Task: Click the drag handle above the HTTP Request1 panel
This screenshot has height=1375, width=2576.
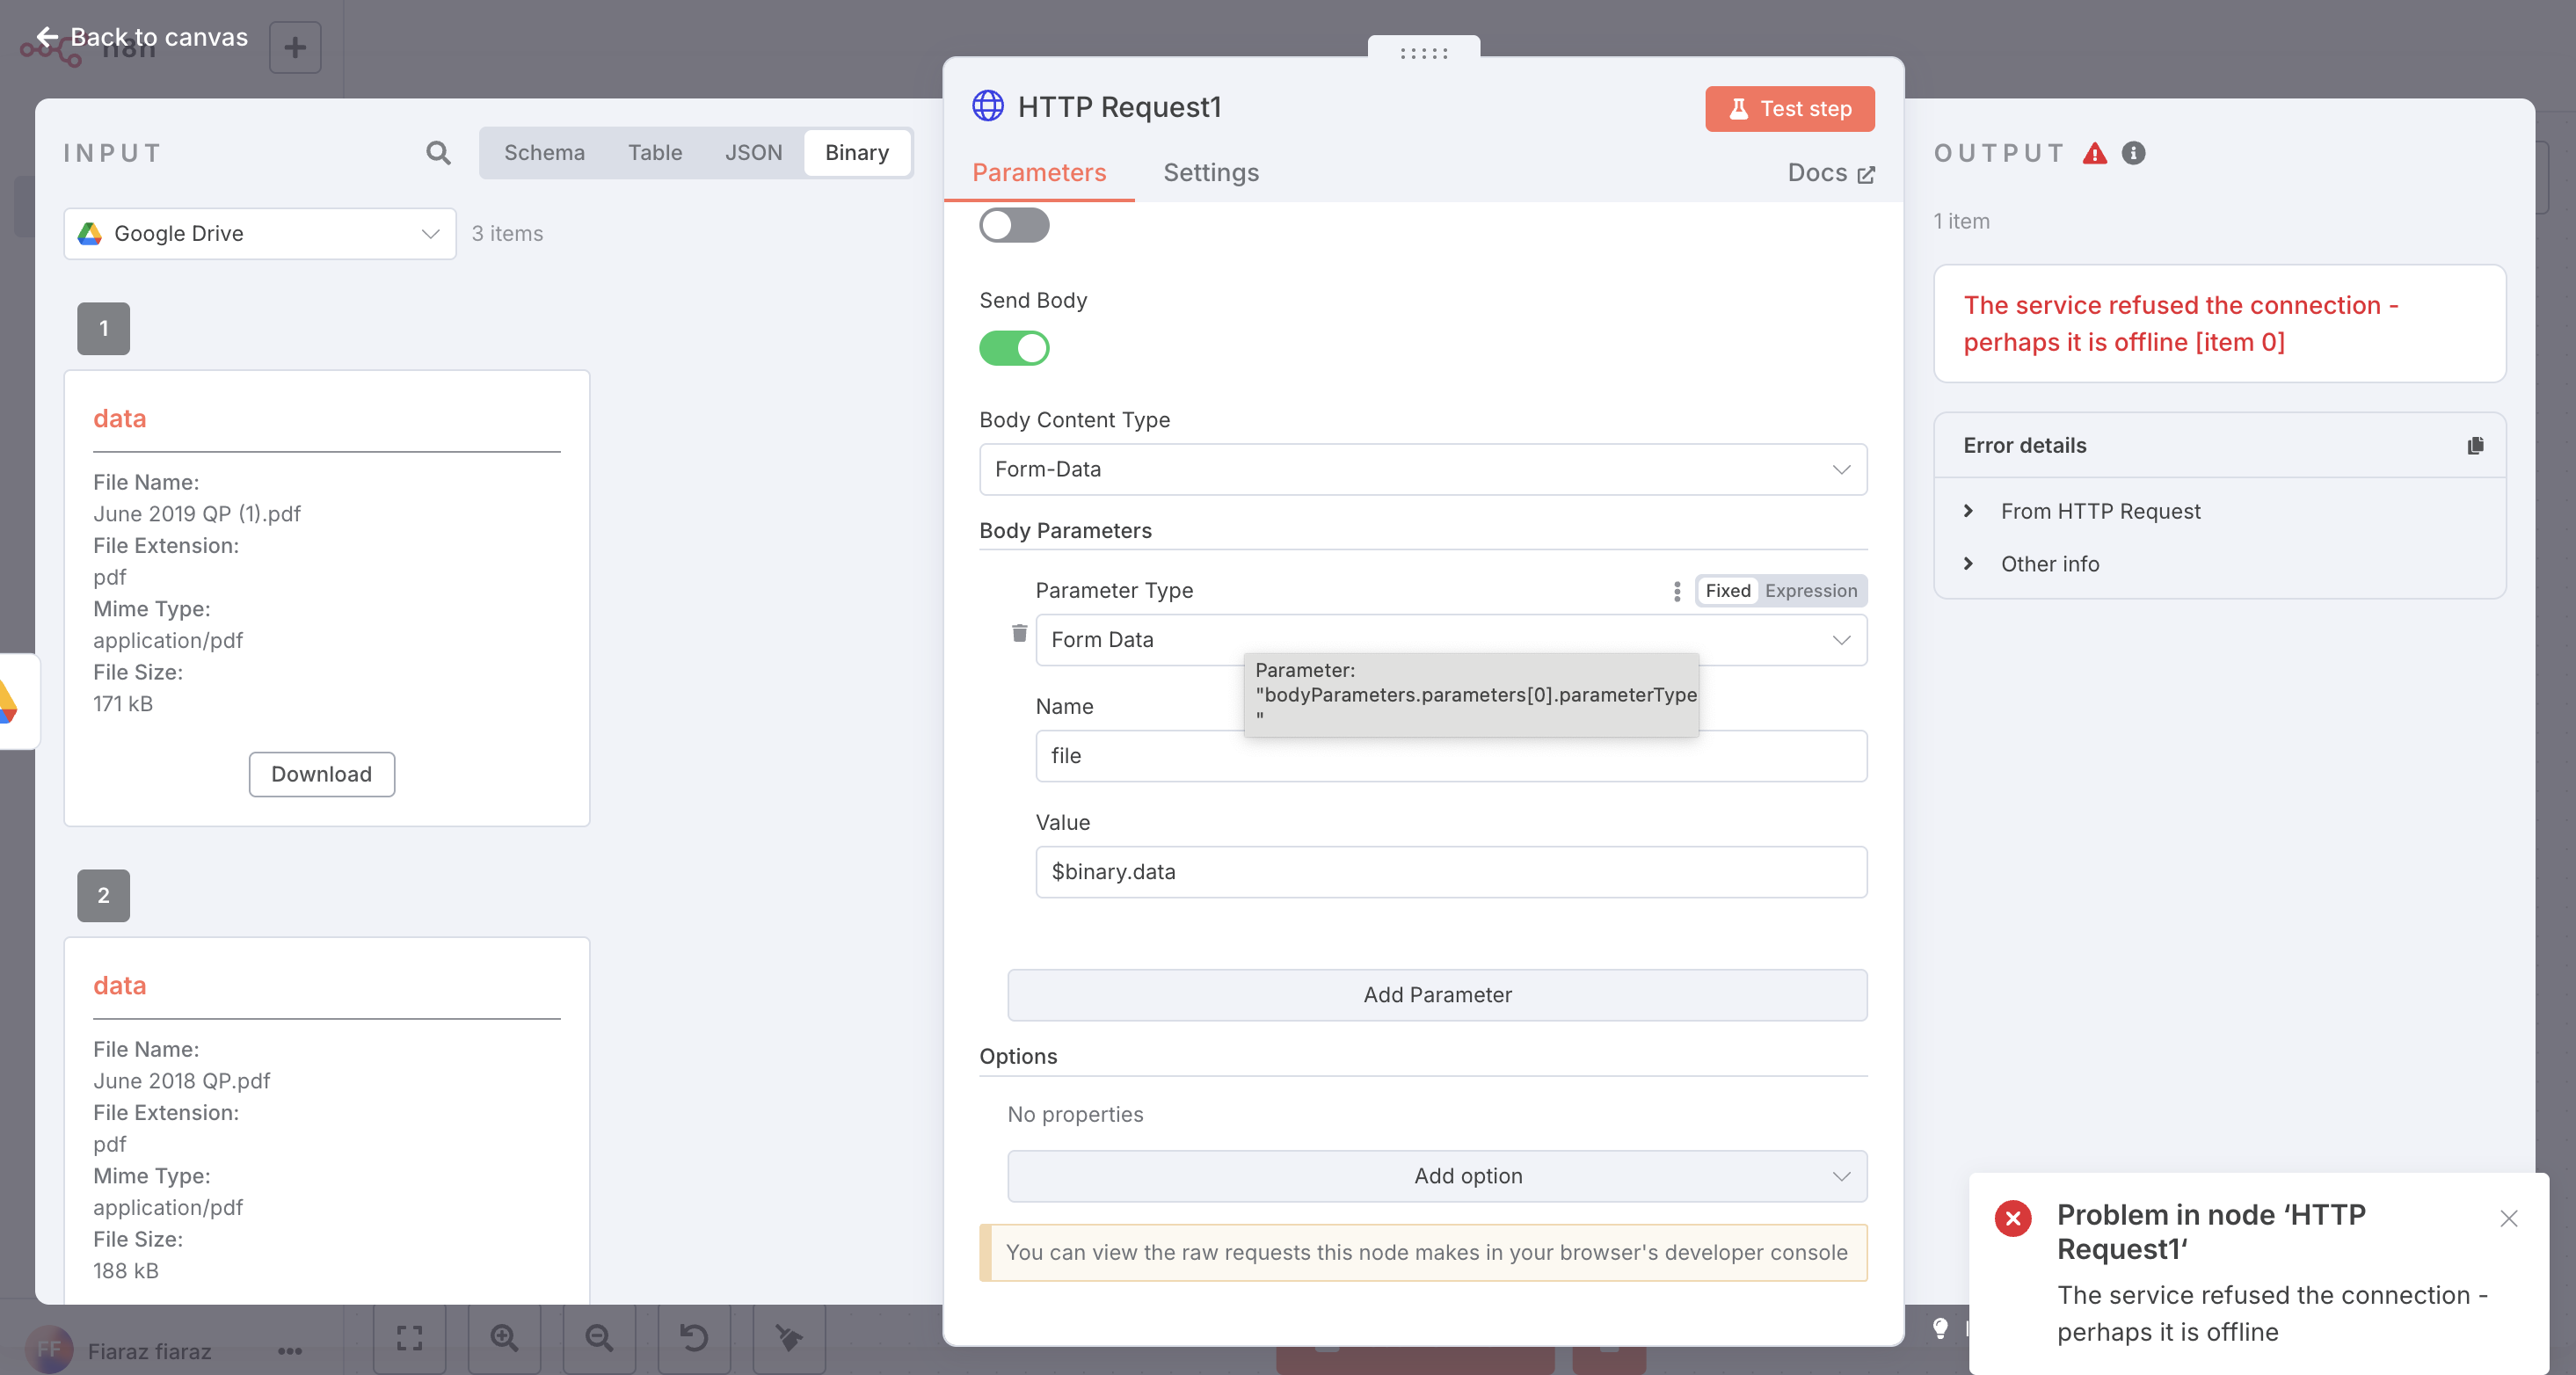Action: coord(1423,53)
